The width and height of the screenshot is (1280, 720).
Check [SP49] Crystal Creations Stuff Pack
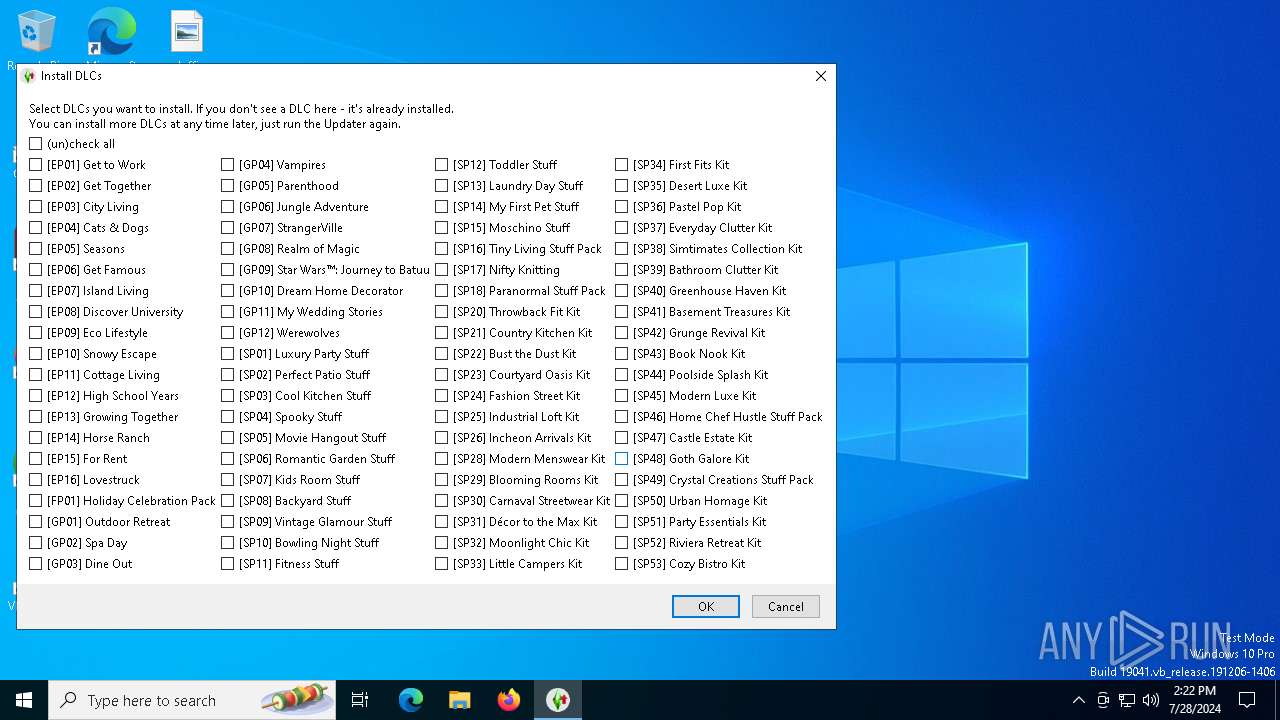[622, 480]
